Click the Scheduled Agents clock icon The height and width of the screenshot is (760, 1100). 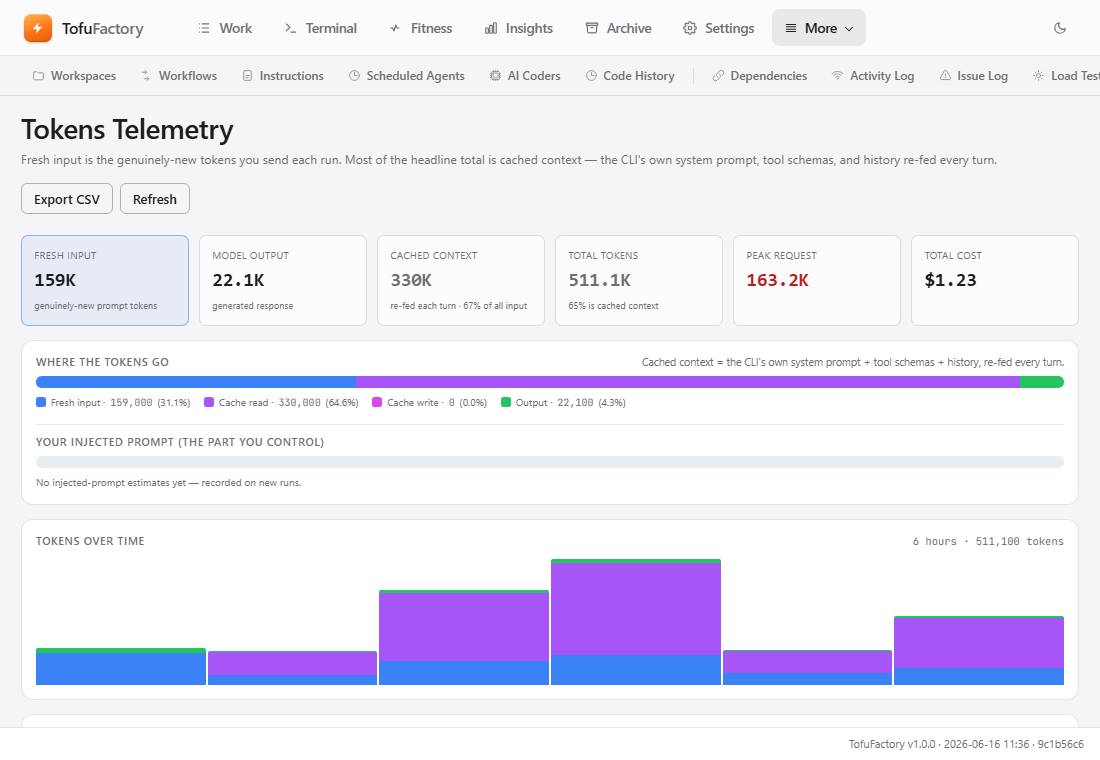[x=354, y=76]
